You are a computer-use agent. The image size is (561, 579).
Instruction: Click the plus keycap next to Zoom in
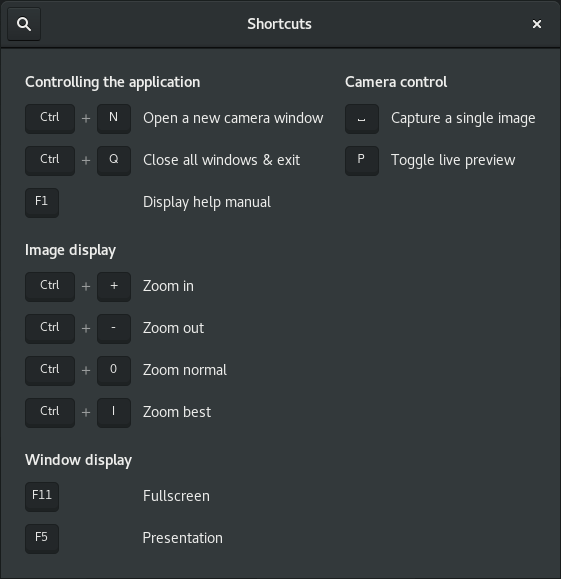(114, 287)
